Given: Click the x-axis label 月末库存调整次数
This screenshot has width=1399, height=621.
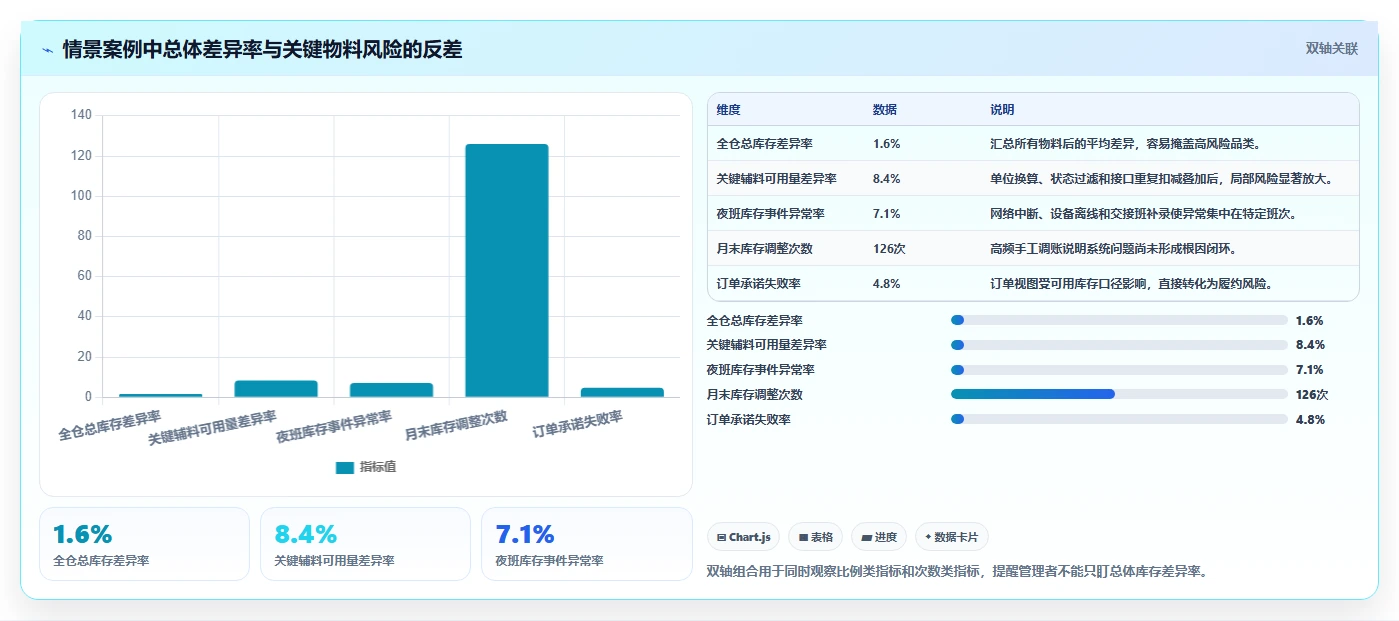Looking at the screenshot, I should (x=456, y=426).
